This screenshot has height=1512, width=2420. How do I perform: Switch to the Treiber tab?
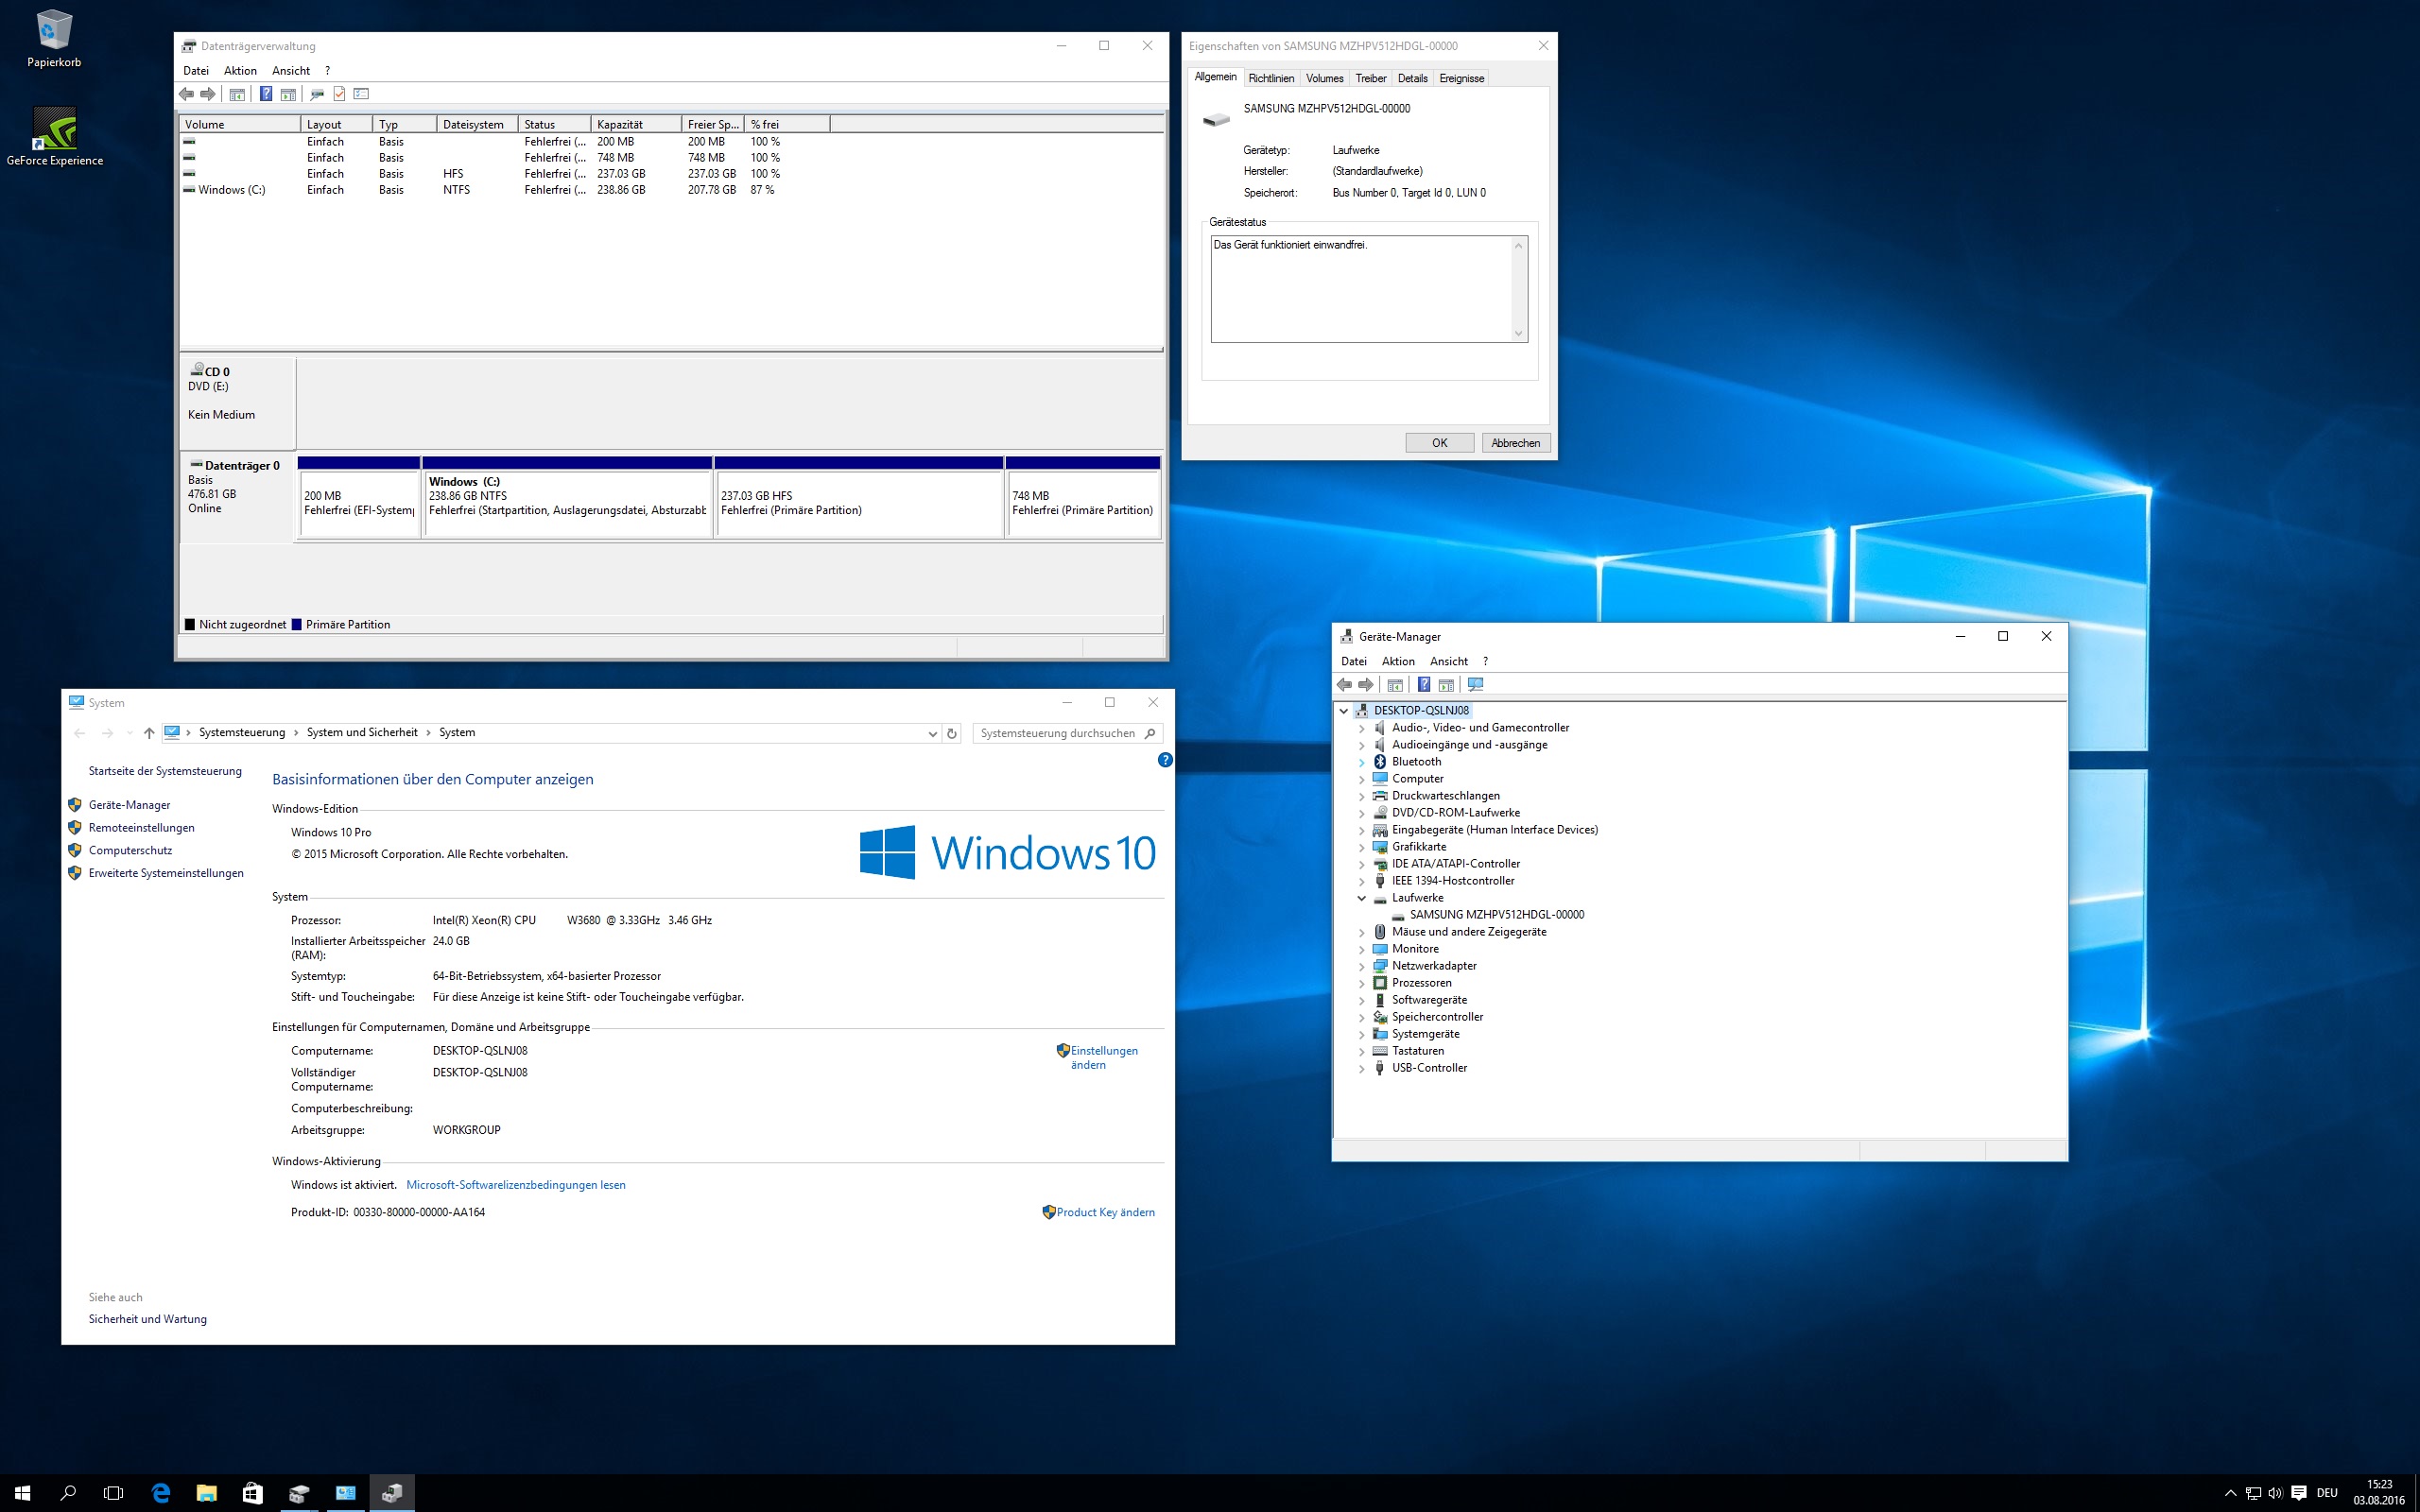pyautogui.click(x=1370, y=78)
